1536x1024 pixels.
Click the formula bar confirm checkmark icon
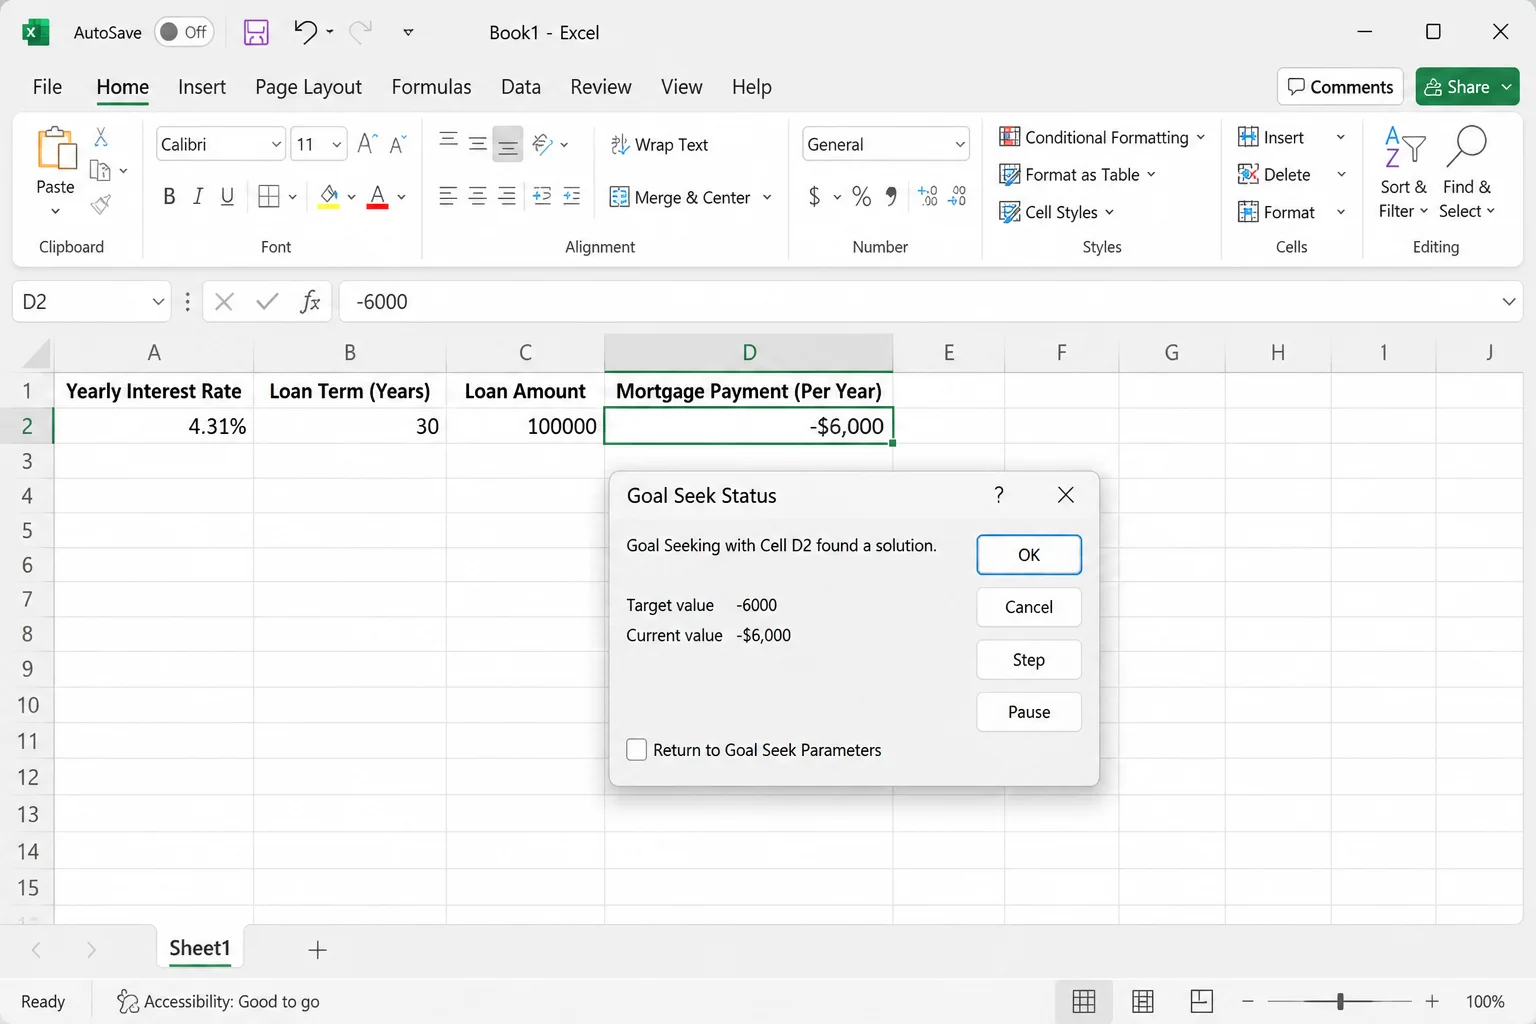(x=267, y=302)
